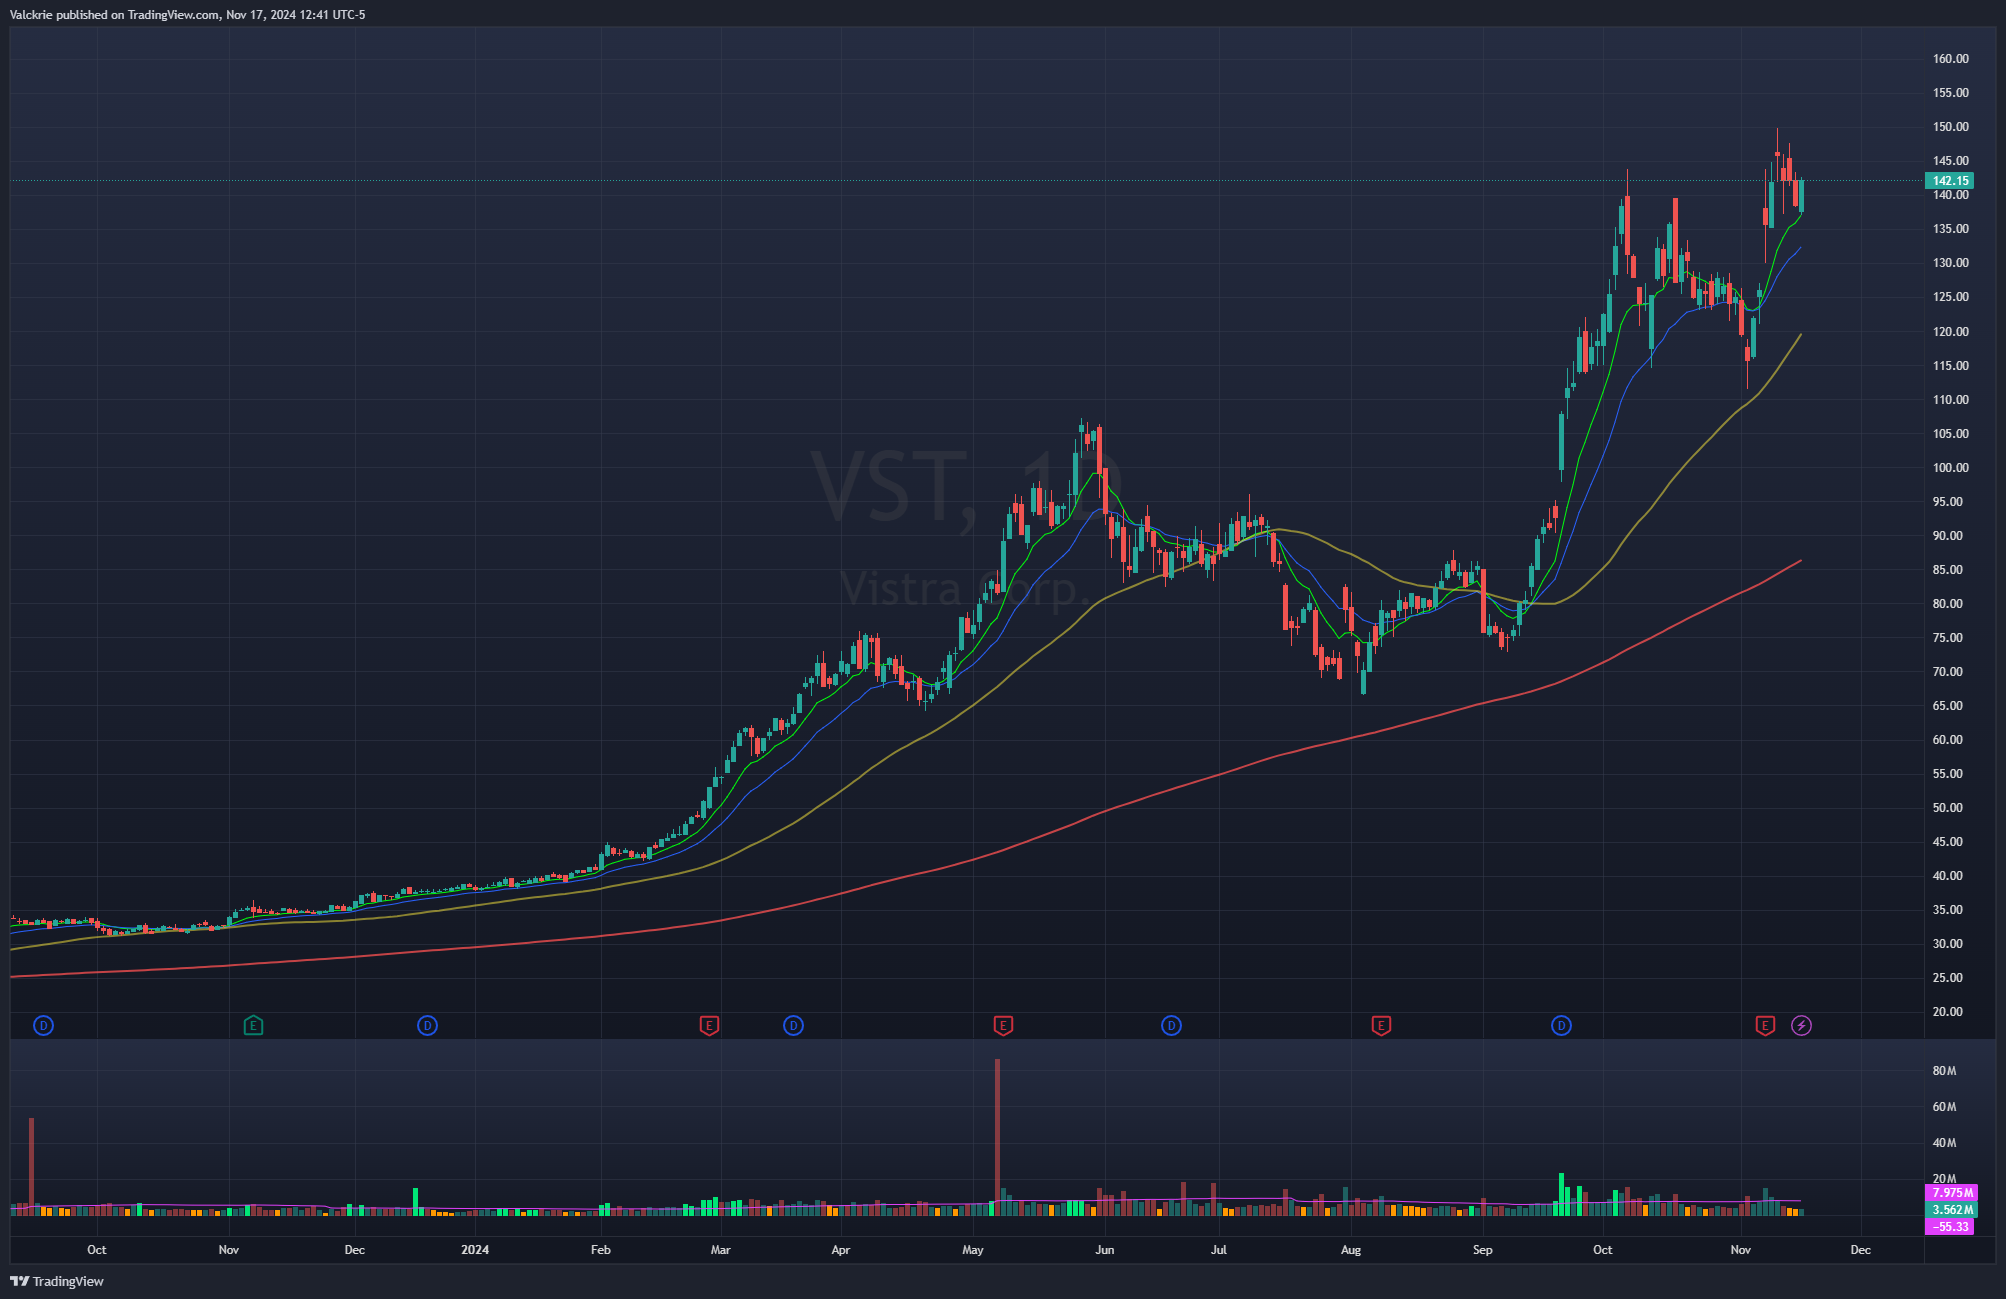This screenshot has height=1299, width=2006.
Task: Select the dividend D marker in mid-December 2023
Action: tap(427, 1025)
